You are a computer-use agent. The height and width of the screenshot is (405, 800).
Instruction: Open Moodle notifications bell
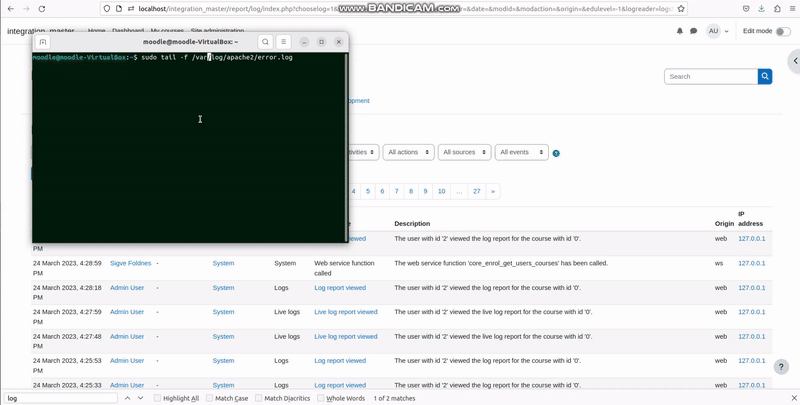pyautogui.click(x=680, y=31)
